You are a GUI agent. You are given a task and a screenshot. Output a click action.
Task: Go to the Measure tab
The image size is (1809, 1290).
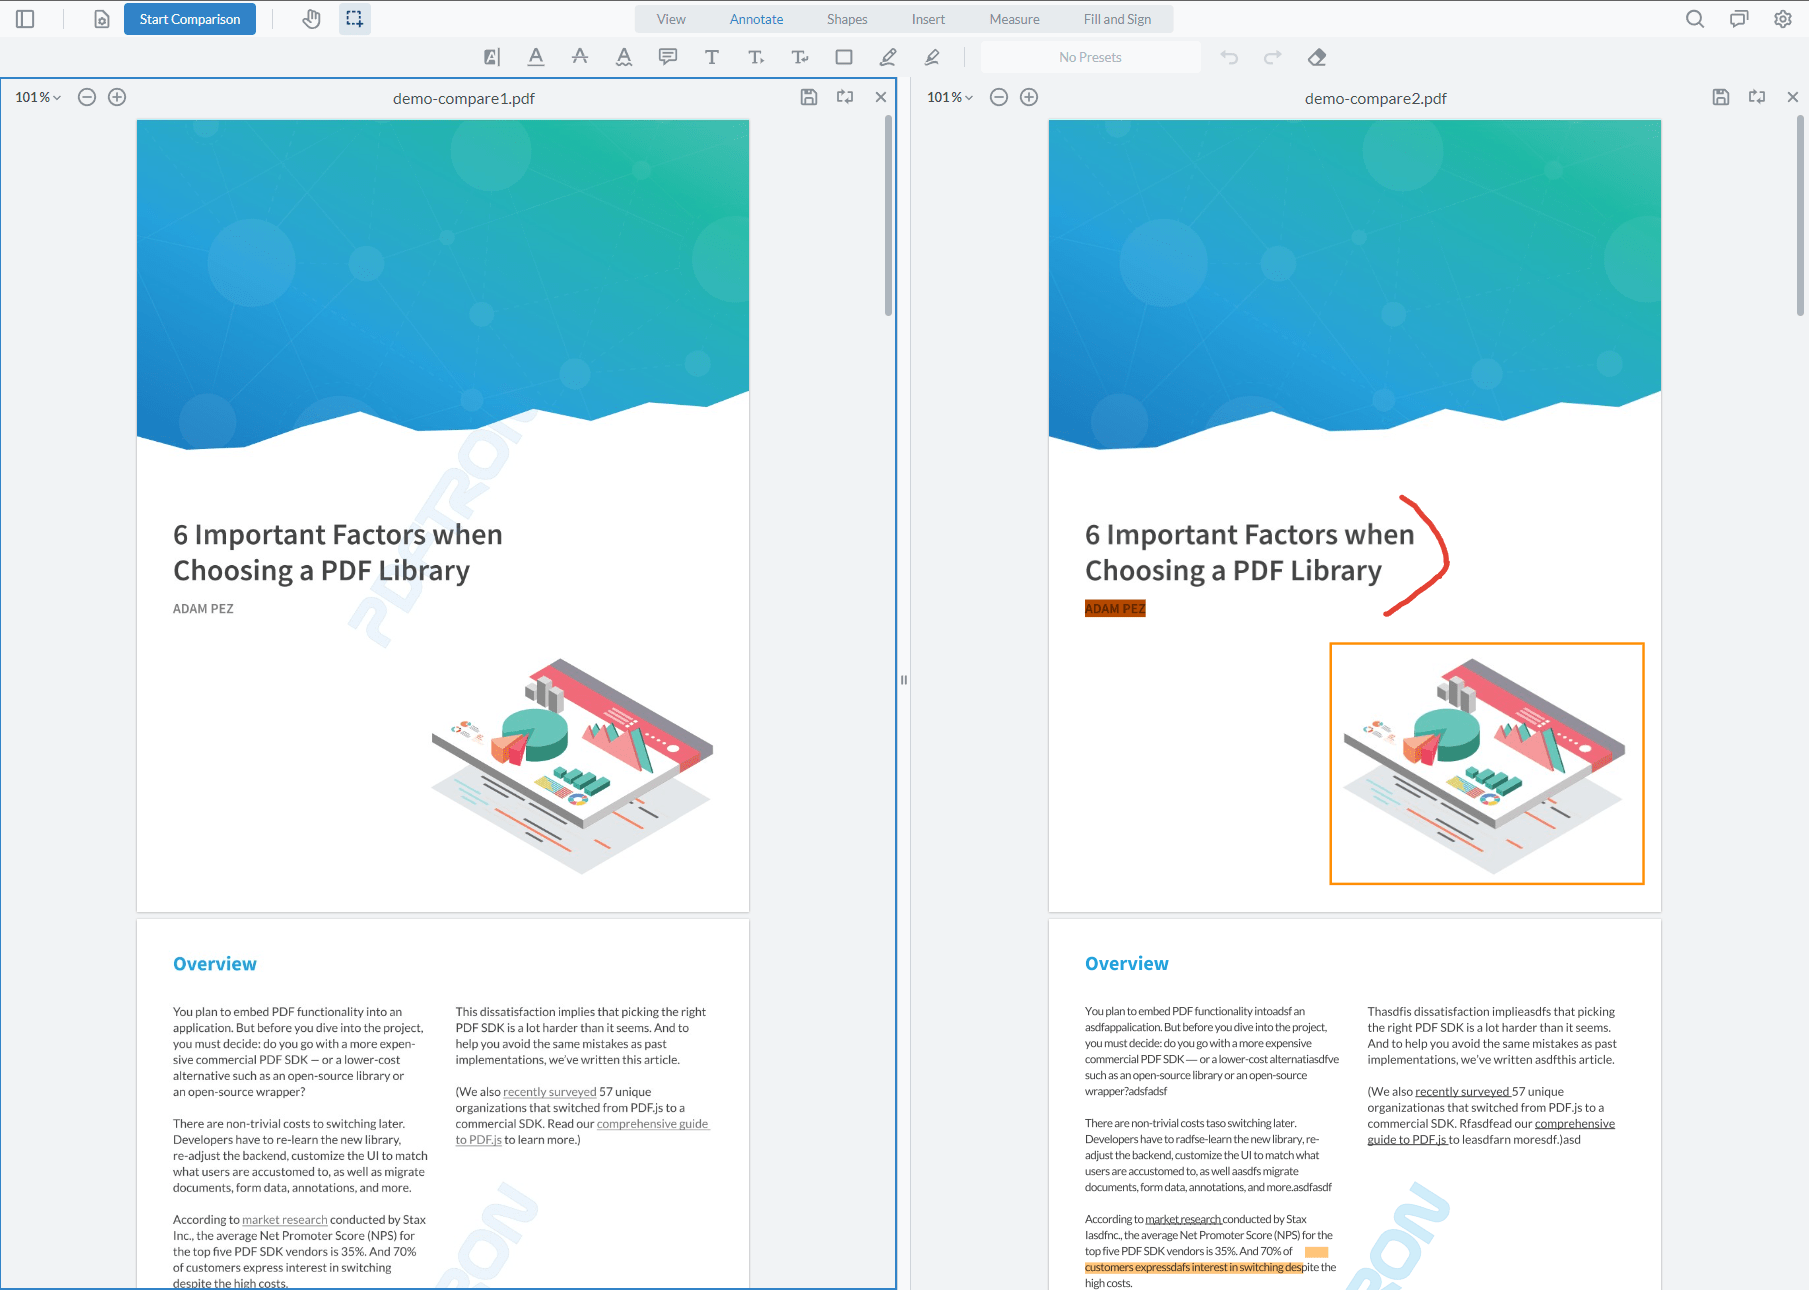pos(1014,19)
